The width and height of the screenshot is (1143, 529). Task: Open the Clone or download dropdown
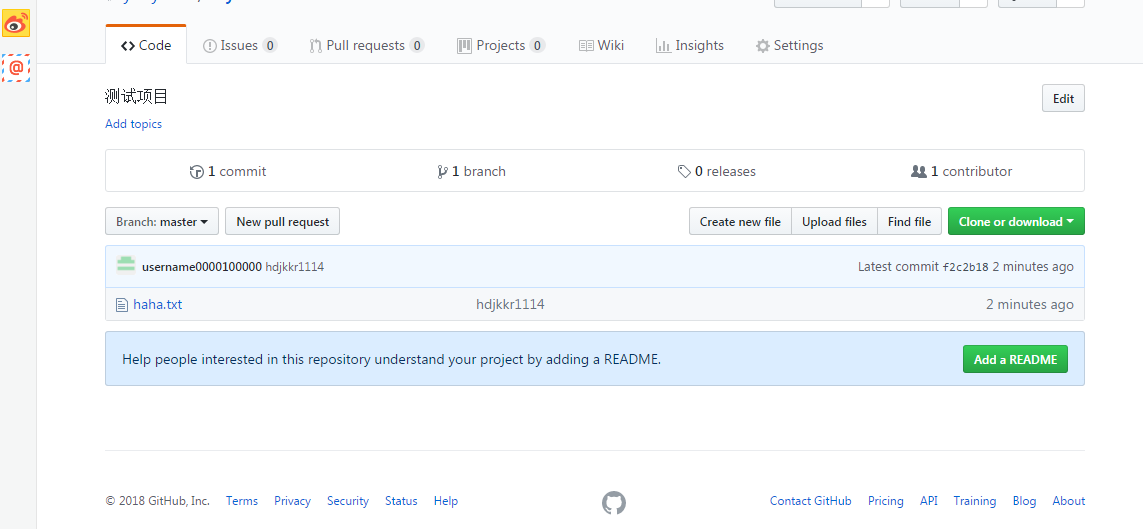coord(1016,222)
